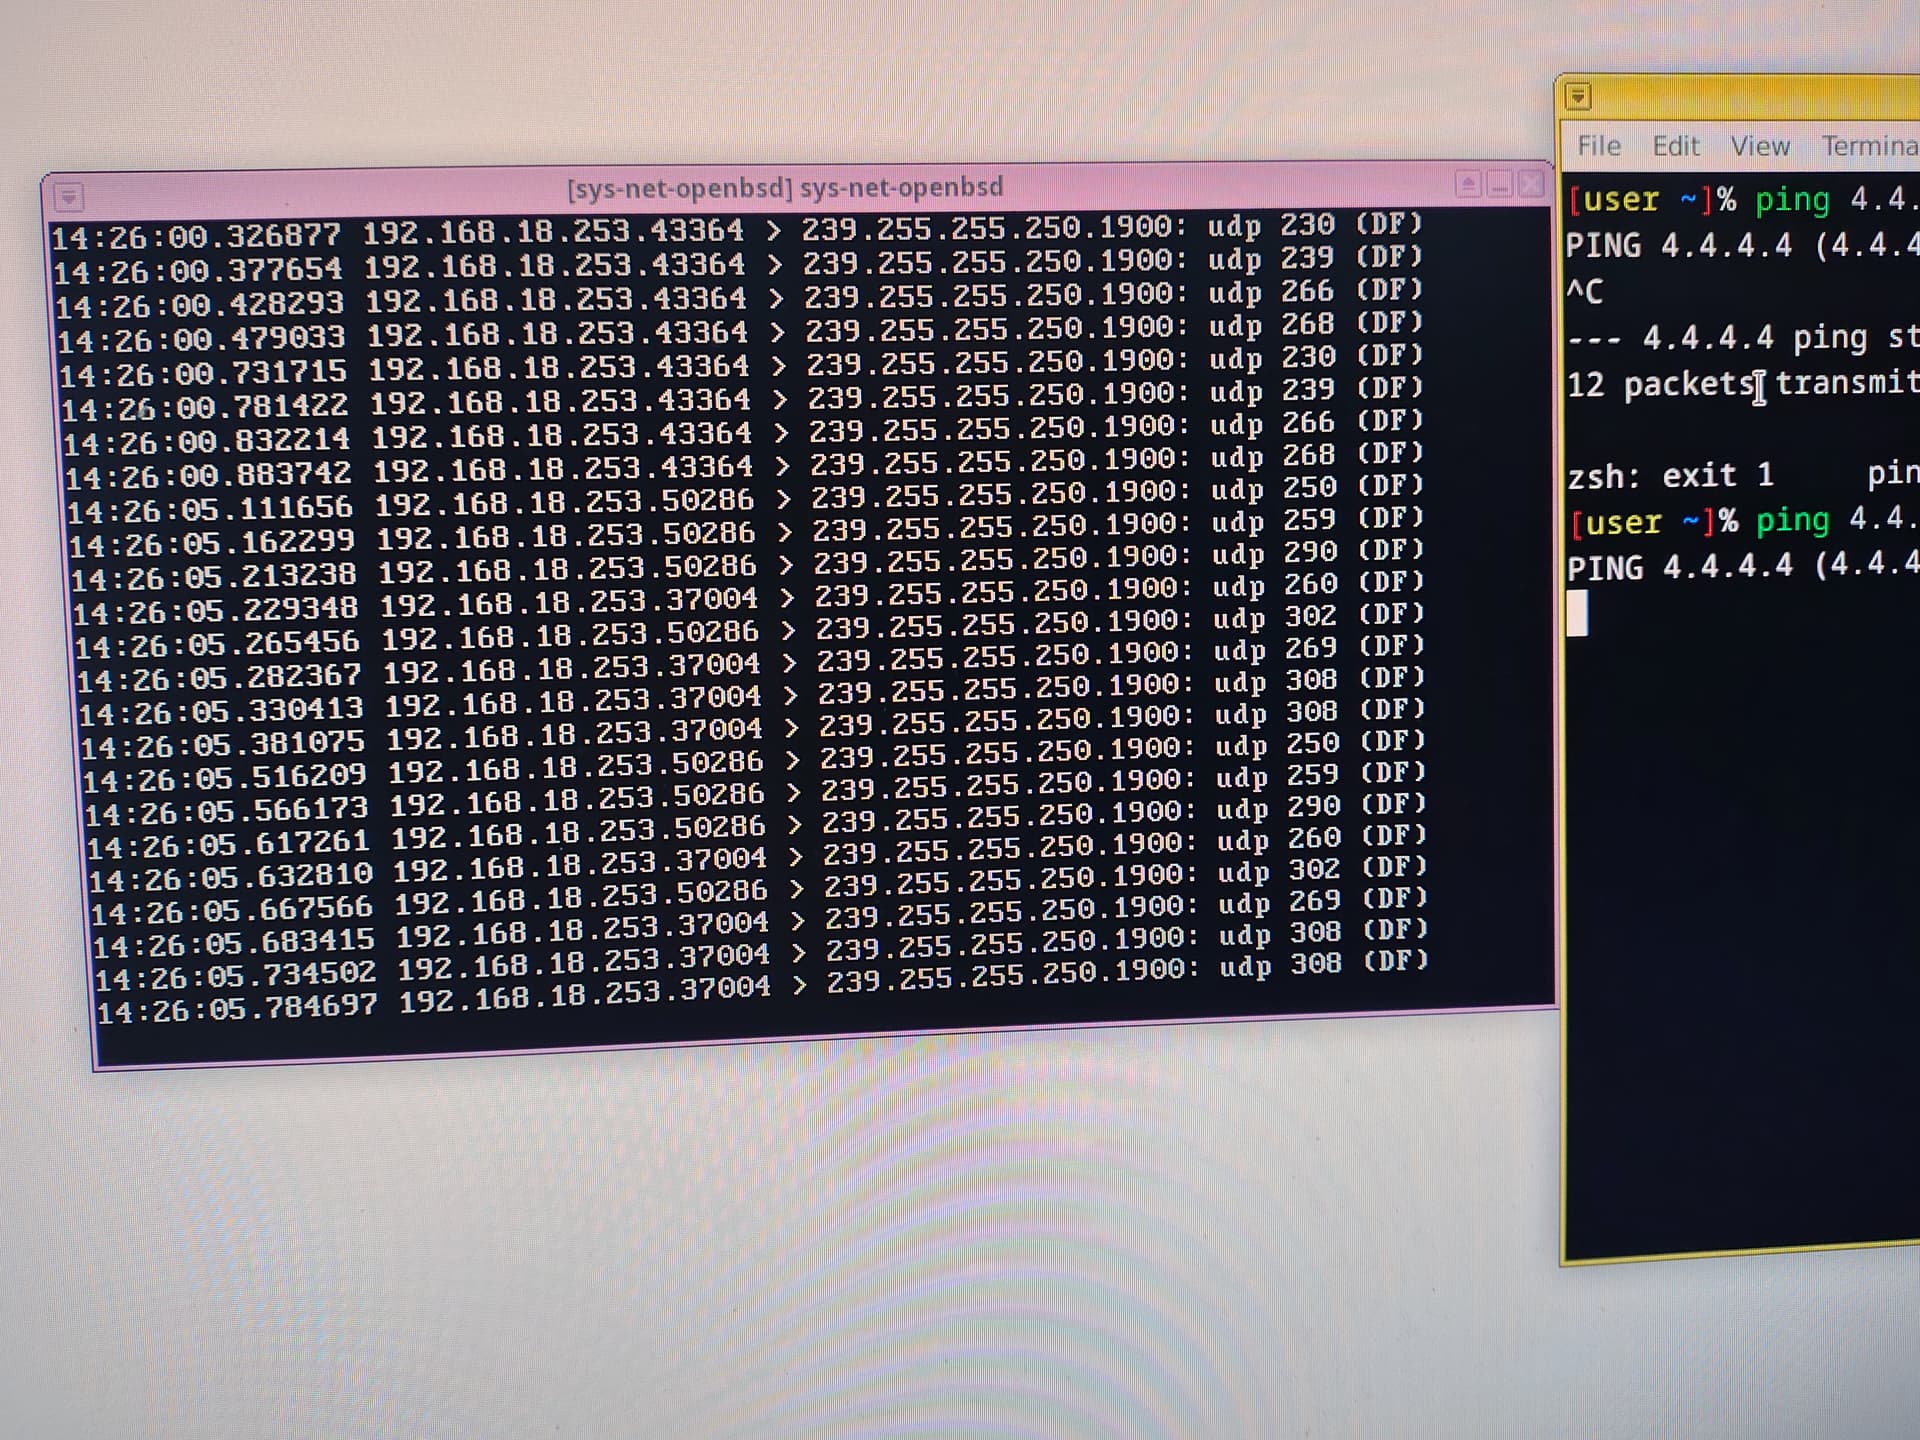Viewport: 1920px width, 1440px height.
Task: Click timestamp 14:26:05.516209 in the tcpdump output
Action: (226, 778)
